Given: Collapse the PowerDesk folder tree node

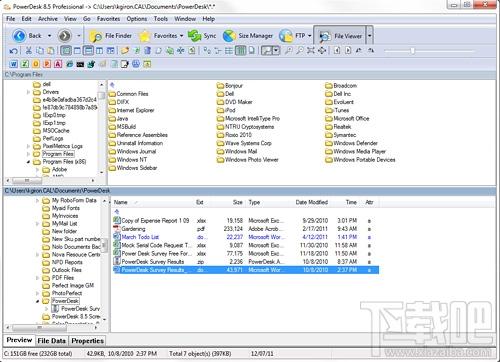Looking at the screenshot, I should (38, 301).
